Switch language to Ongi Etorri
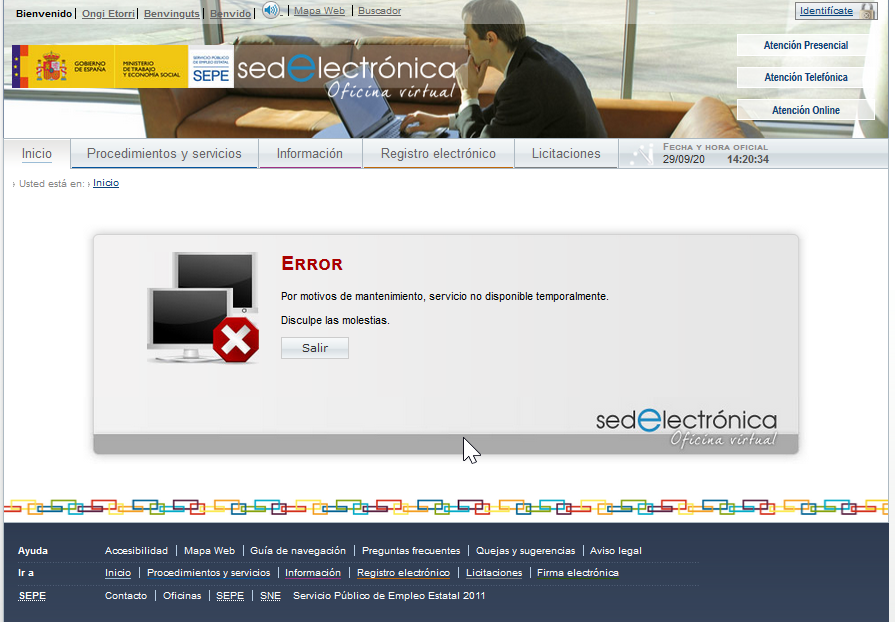895x622 pixels. click(108, 13)
